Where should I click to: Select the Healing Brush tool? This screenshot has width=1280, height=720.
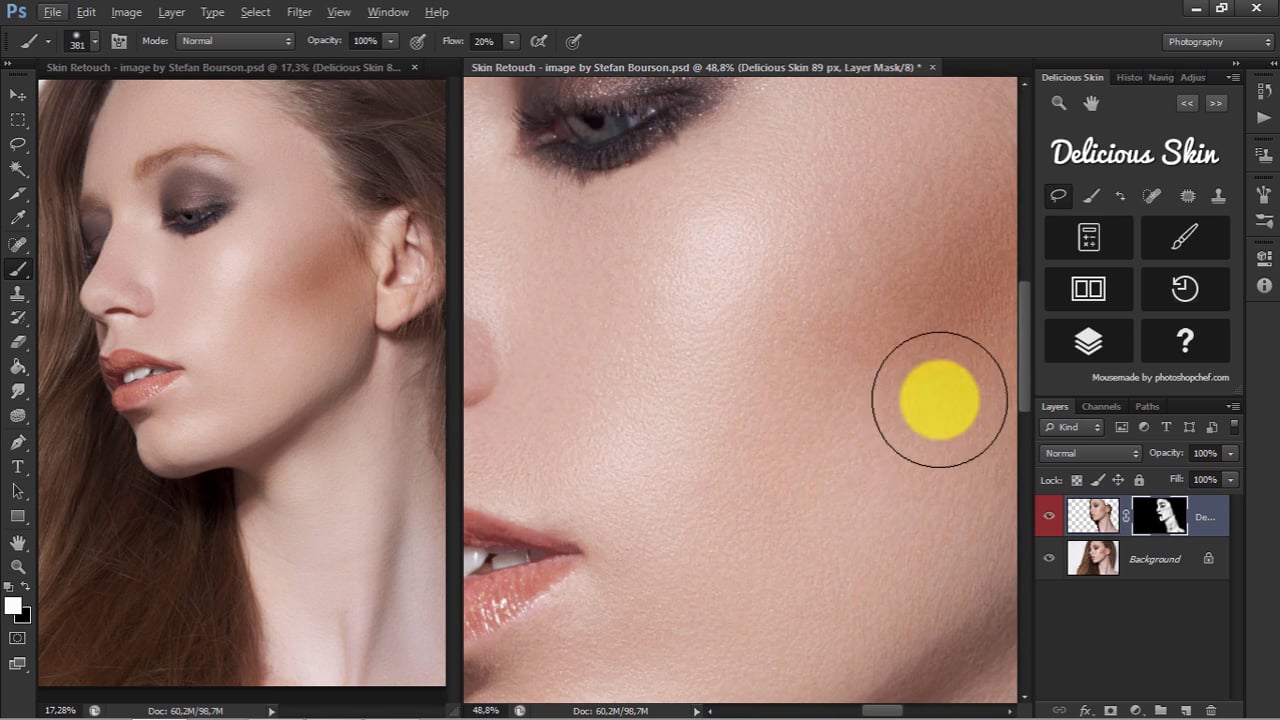(x=18, y=243)
